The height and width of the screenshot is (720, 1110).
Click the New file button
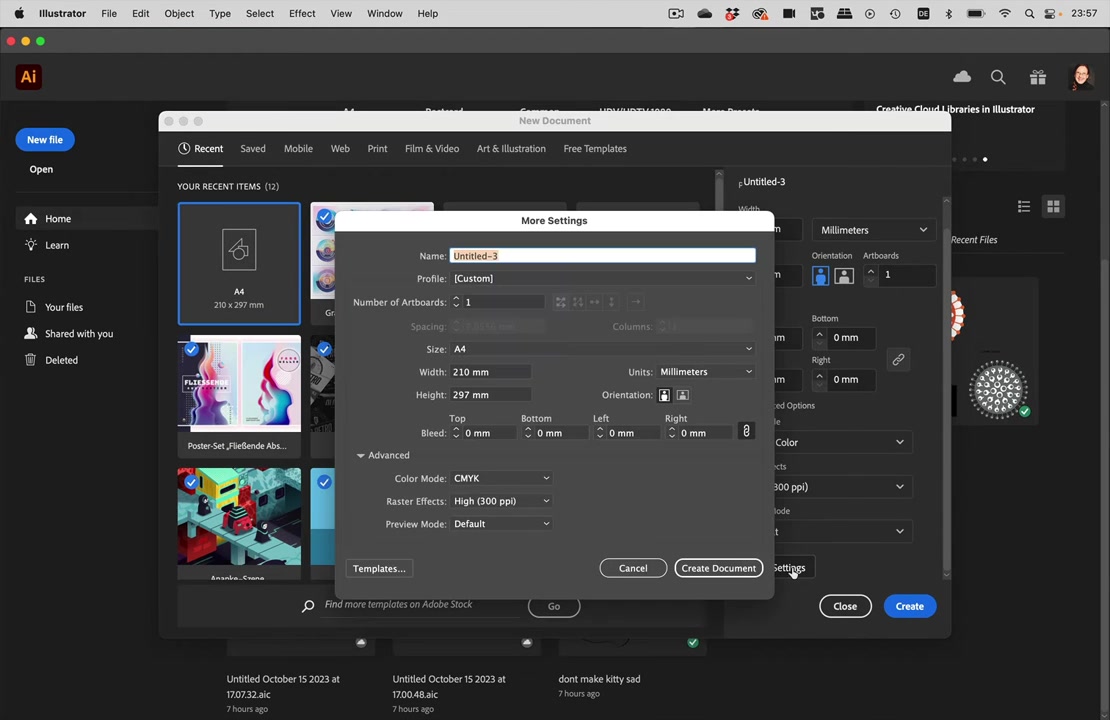45,139
